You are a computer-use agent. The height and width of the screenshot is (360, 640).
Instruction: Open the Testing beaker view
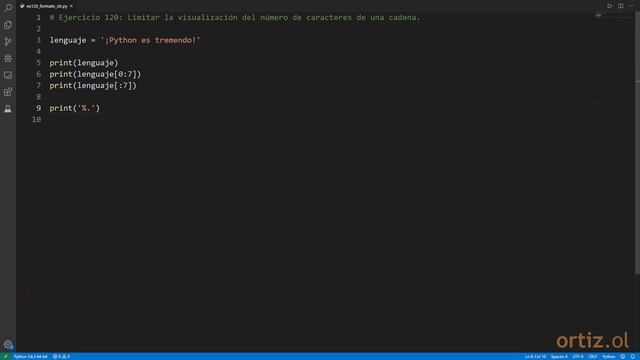[8, 109]
